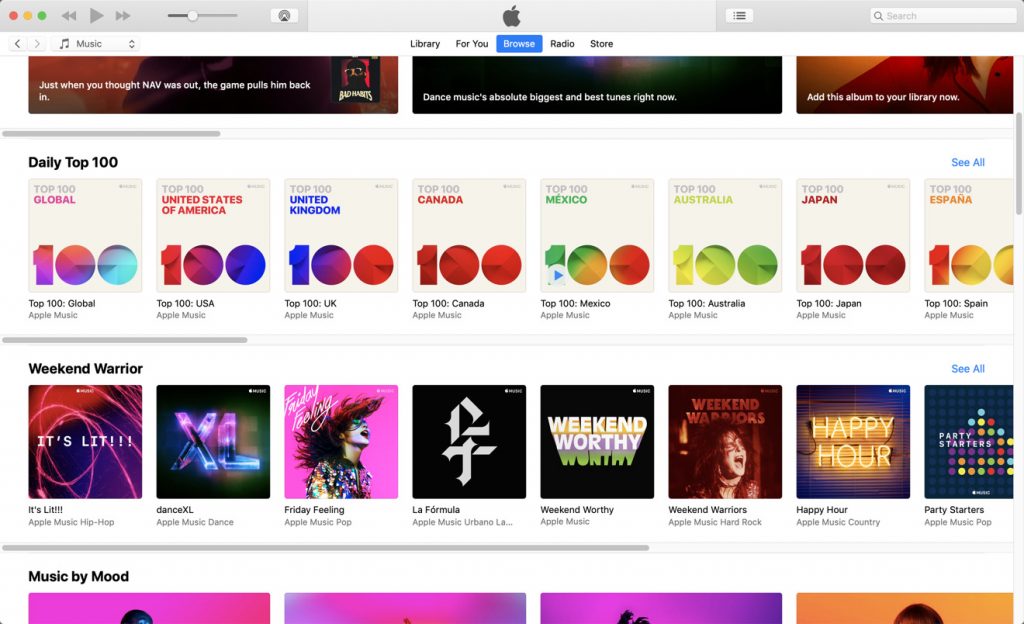Open Top 100: Australia playlist cover
Screen dimensions: 1024x624
click(725, 236)
